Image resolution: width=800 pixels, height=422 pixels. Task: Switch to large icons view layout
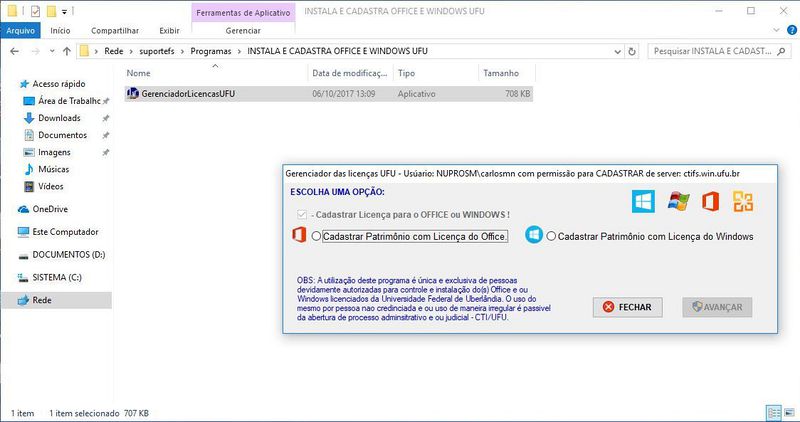click(x=789, y=412)
